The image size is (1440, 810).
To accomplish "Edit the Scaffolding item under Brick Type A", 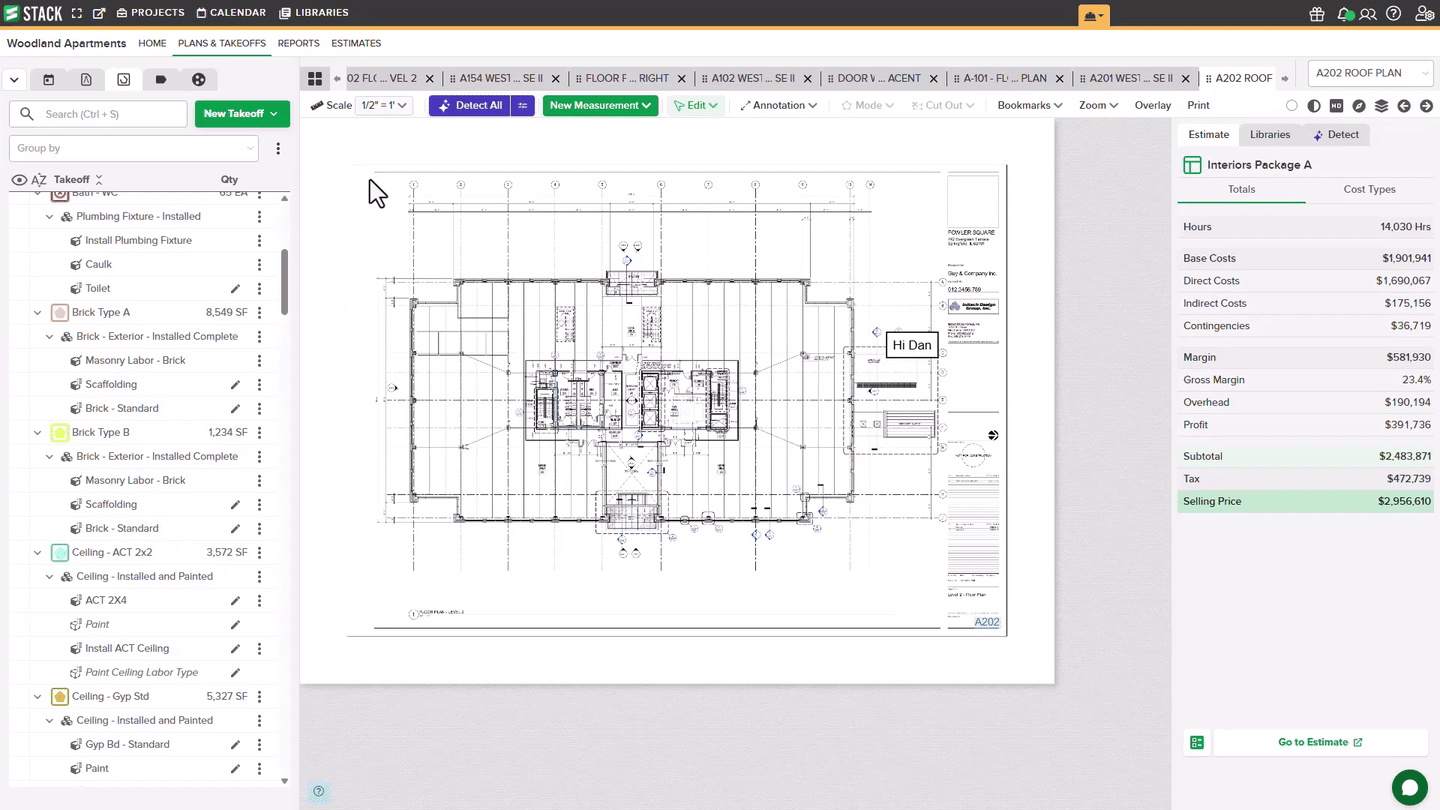I will point(236,384).
